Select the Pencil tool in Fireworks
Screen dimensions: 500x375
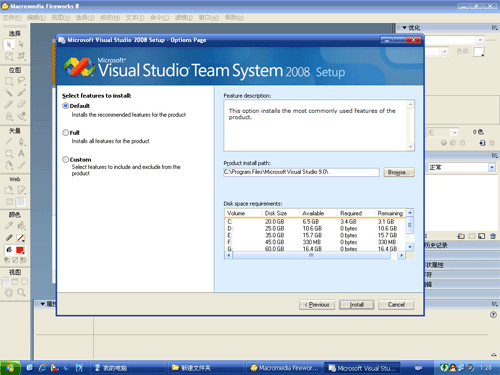(9, 104)
